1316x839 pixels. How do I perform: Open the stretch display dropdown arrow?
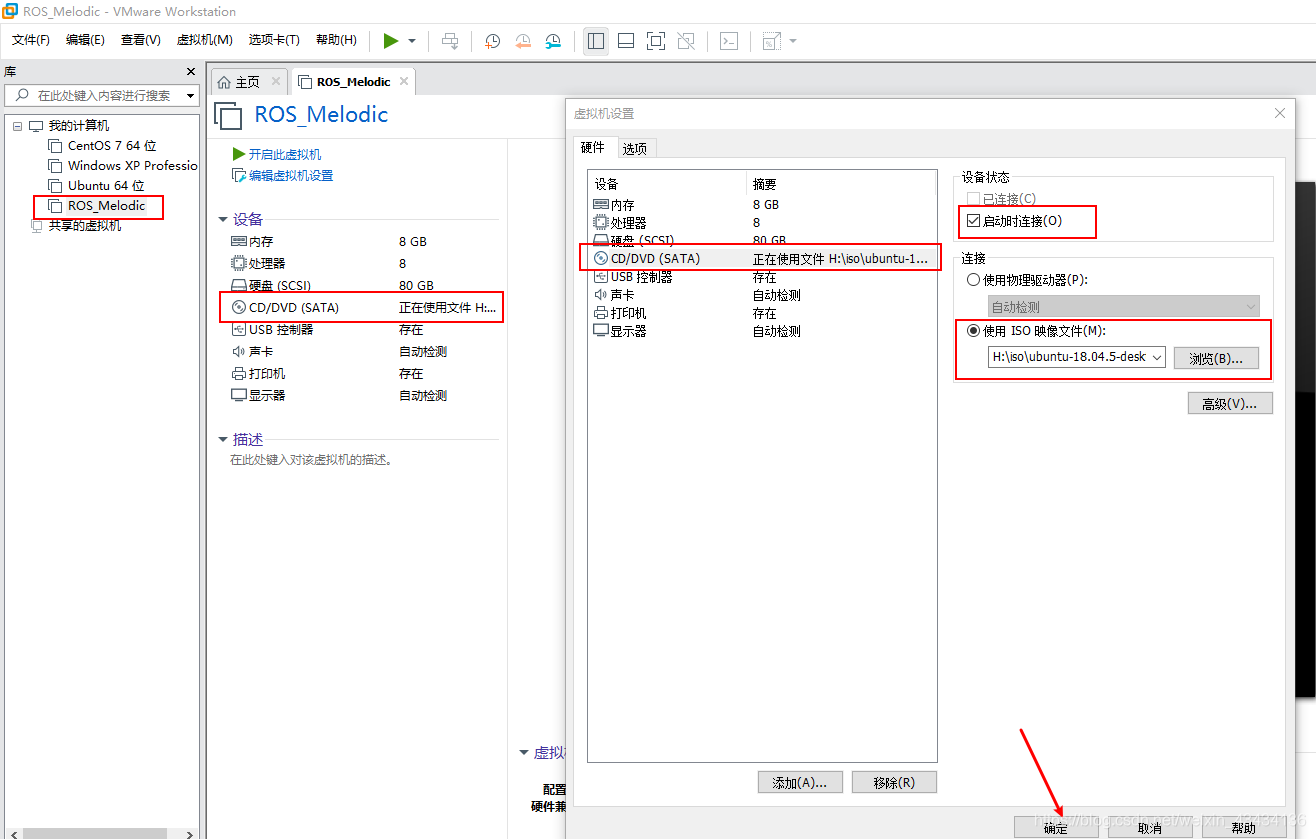tap(793, 41)
